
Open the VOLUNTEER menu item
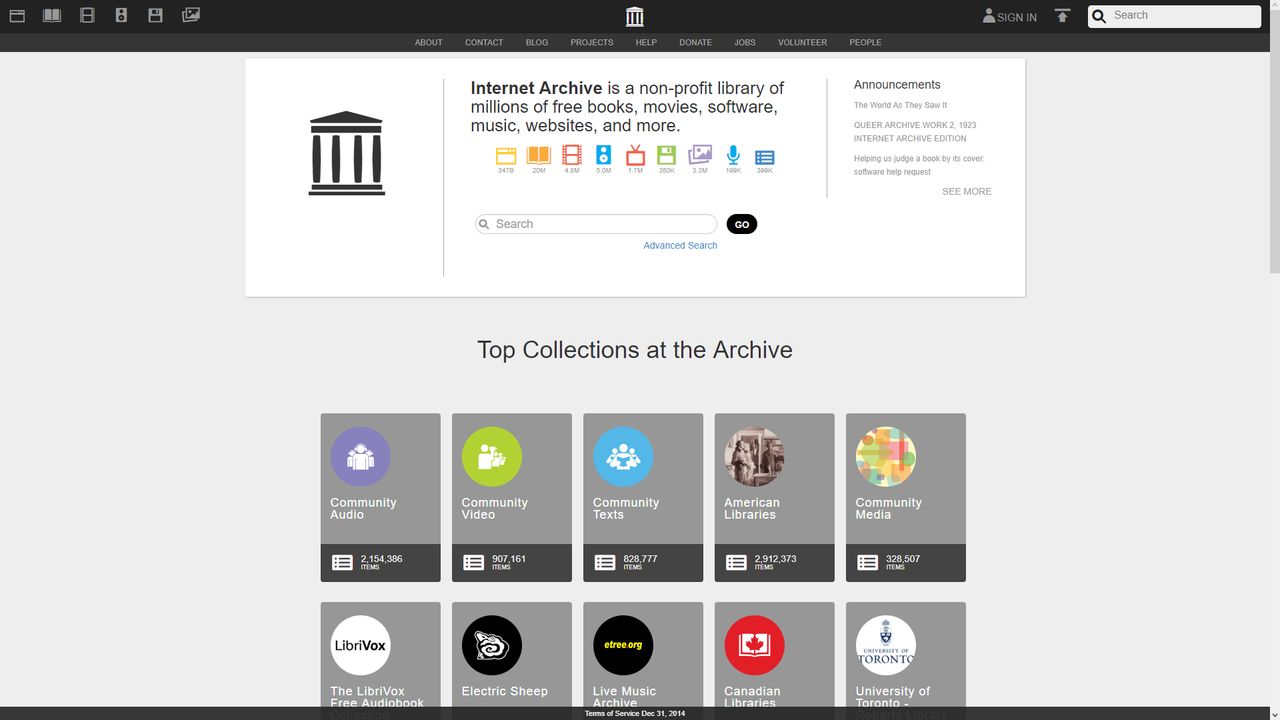803,43
